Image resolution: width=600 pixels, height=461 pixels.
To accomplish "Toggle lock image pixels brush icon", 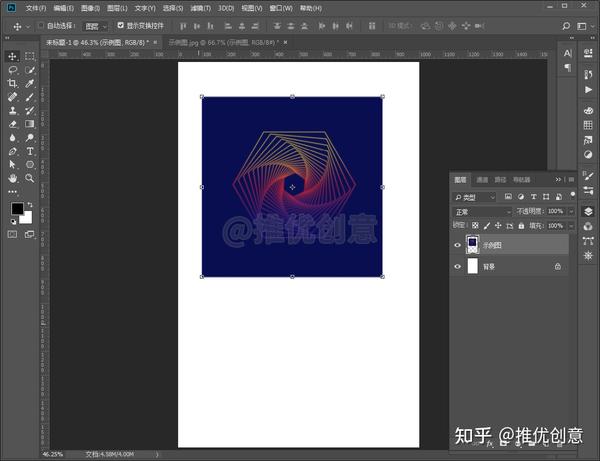I will (486, 226).
